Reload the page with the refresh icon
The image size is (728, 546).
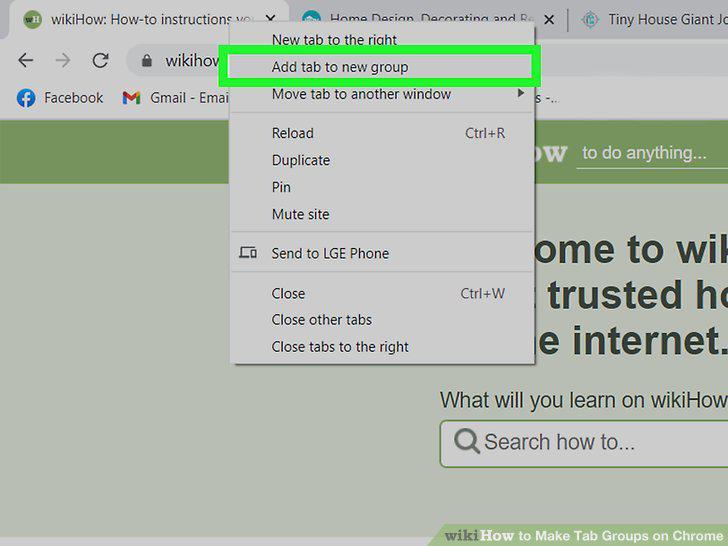(x=100, y=60)
